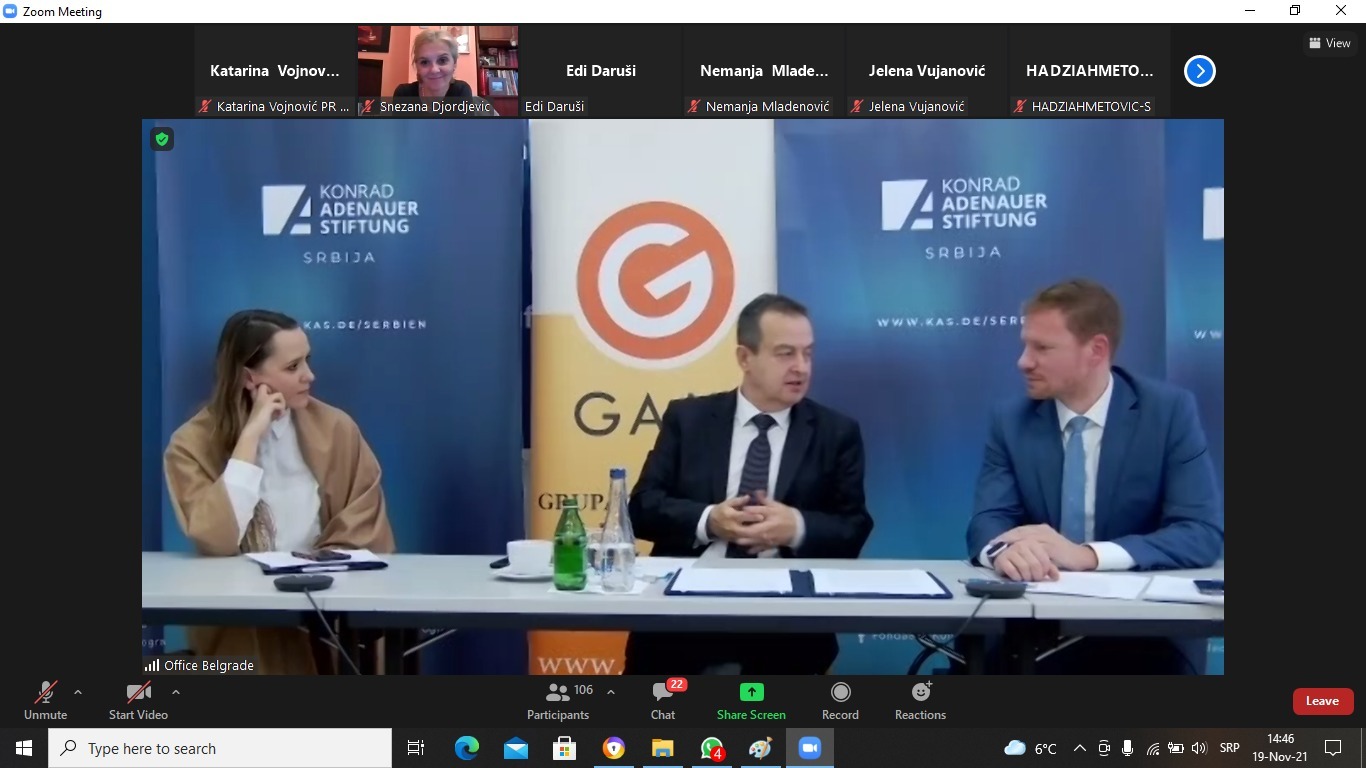Restore down the Zoom Meeting window

(1295, 11)
